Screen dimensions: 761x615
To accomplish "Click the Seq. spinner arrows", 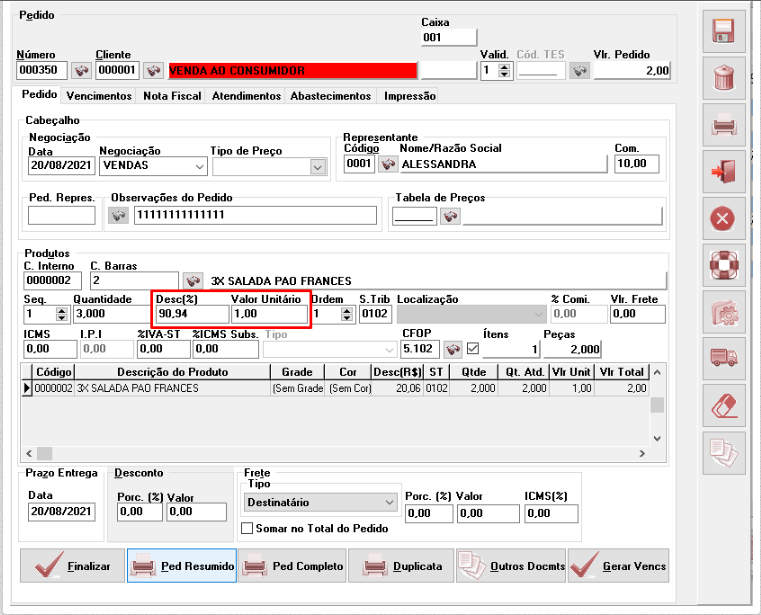I will 62,314.
